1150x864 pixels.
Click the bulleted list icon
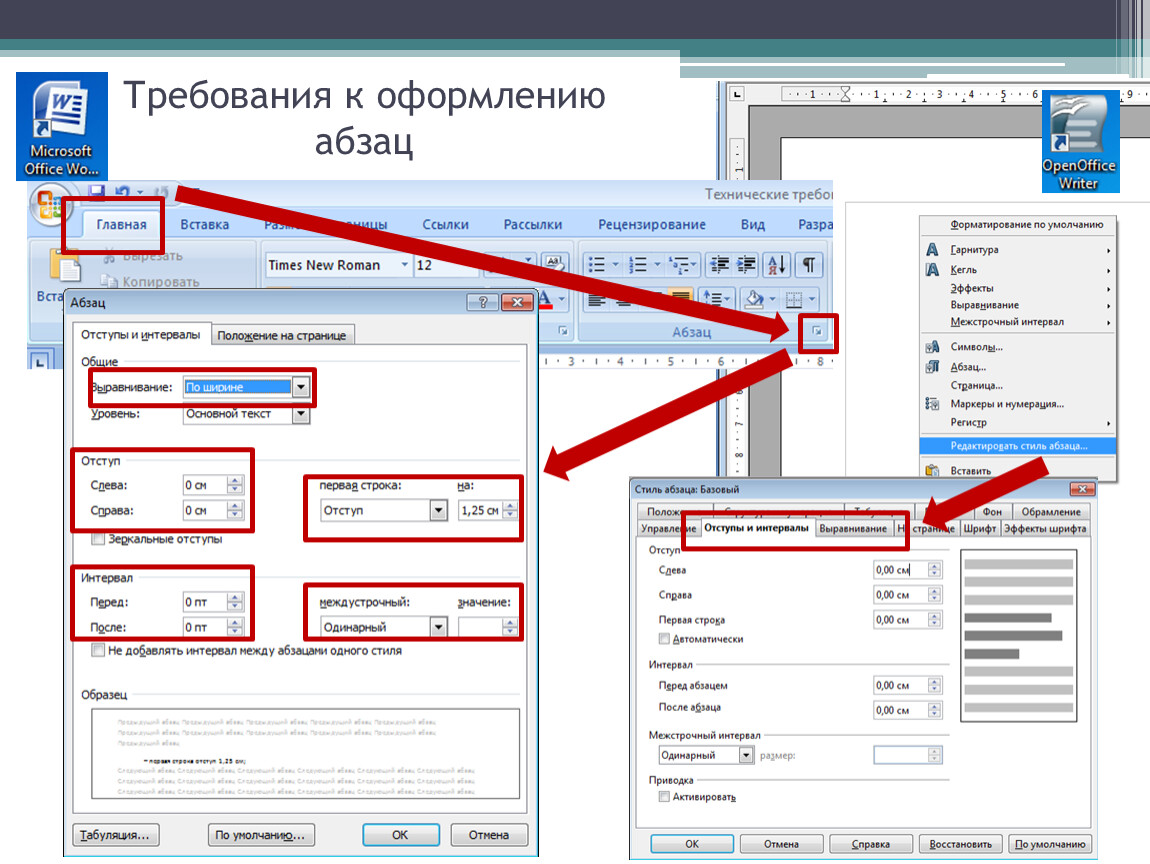pyautogui.click(x=598, y=265)
